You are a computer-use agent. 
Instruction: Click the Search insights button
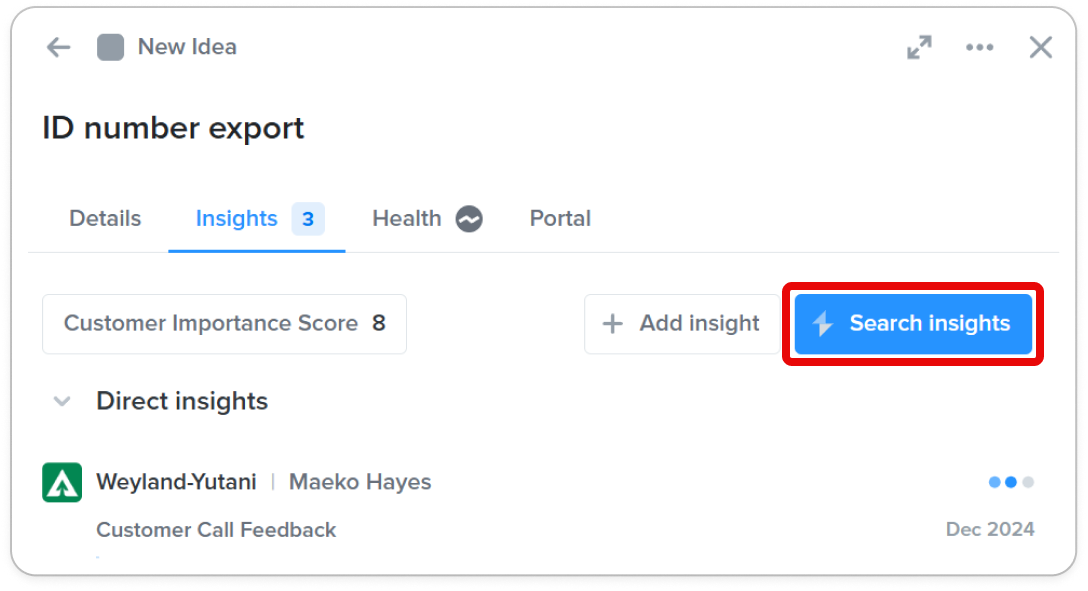[913, 324]
